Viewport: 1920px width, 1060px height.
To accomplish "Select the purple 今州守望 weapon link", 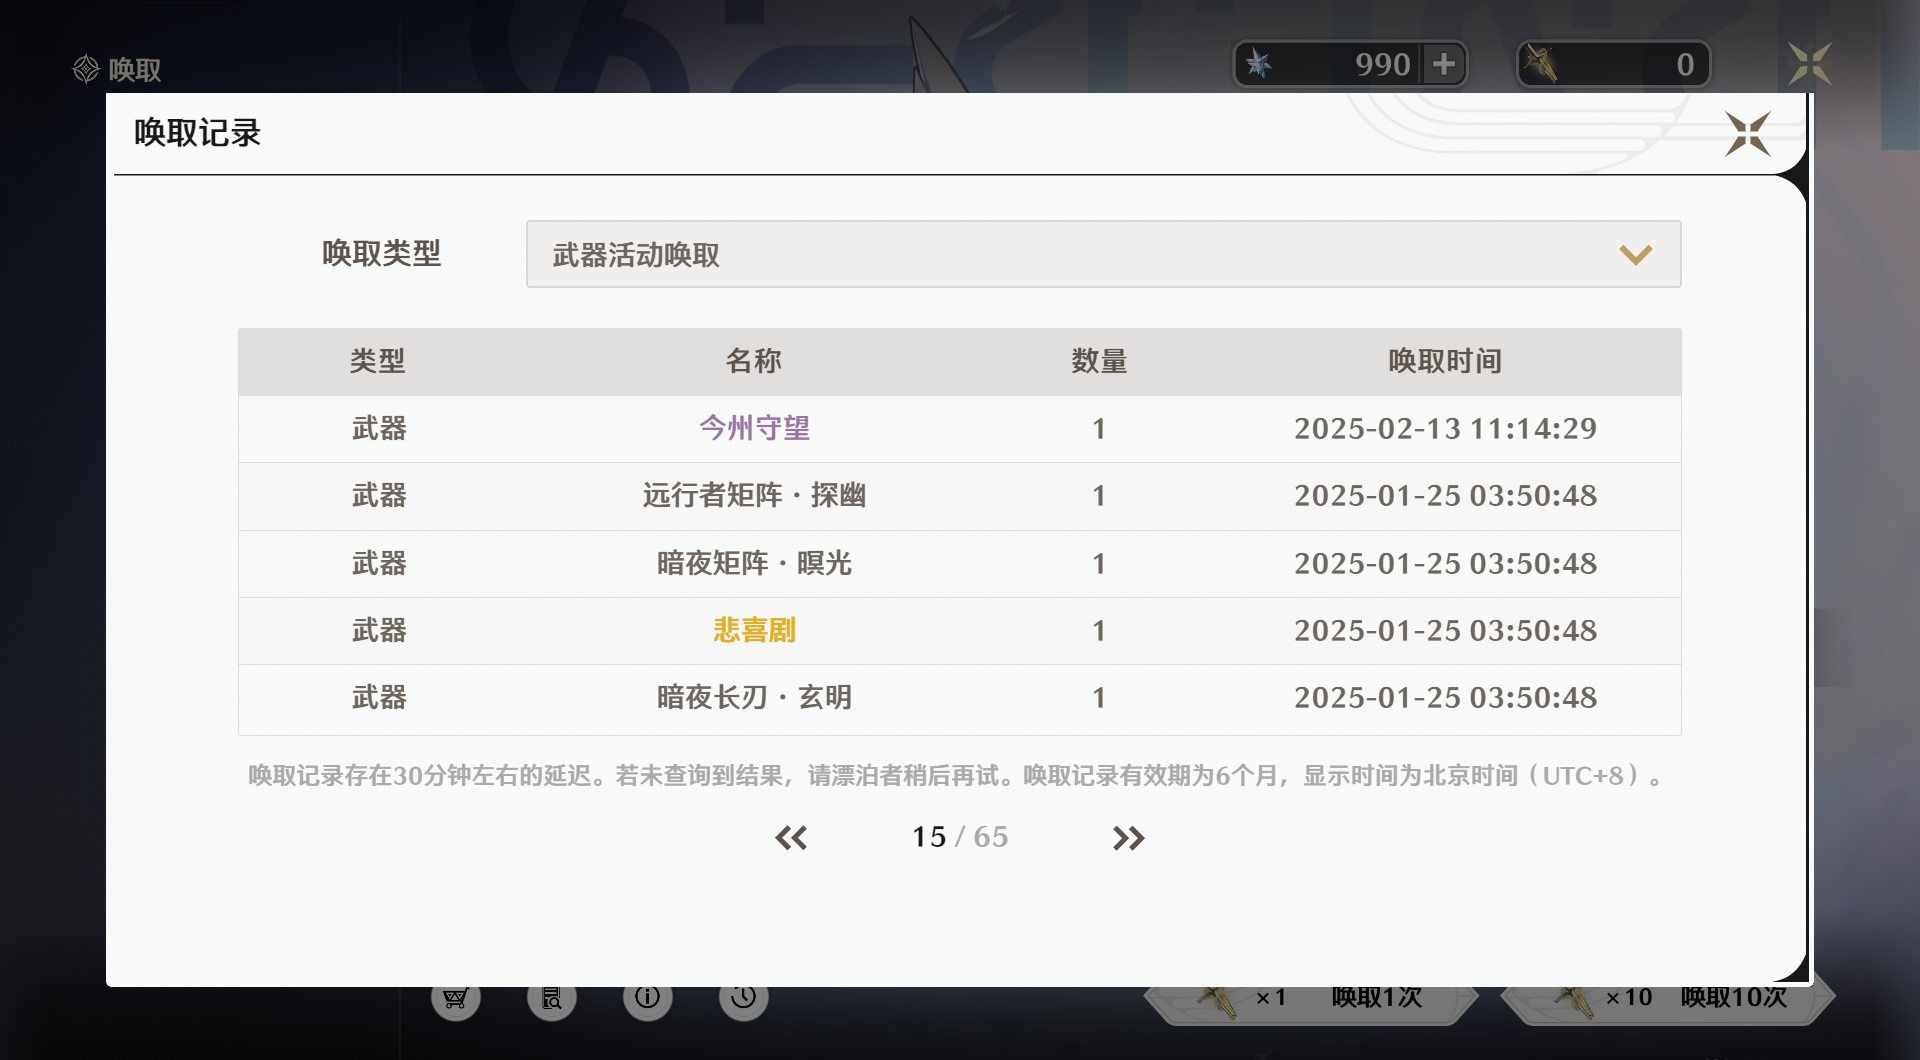I will point(754,428).
